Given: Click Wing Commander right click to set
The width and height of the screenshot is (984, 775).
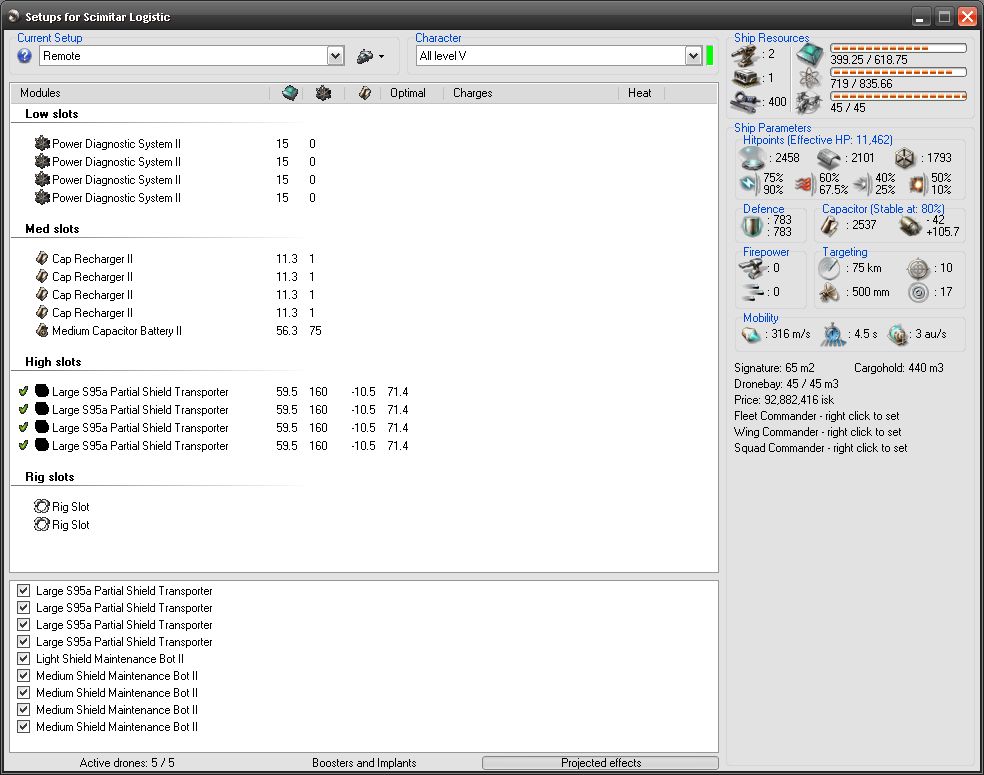Looking at the screenshot, I should point(818,432).
